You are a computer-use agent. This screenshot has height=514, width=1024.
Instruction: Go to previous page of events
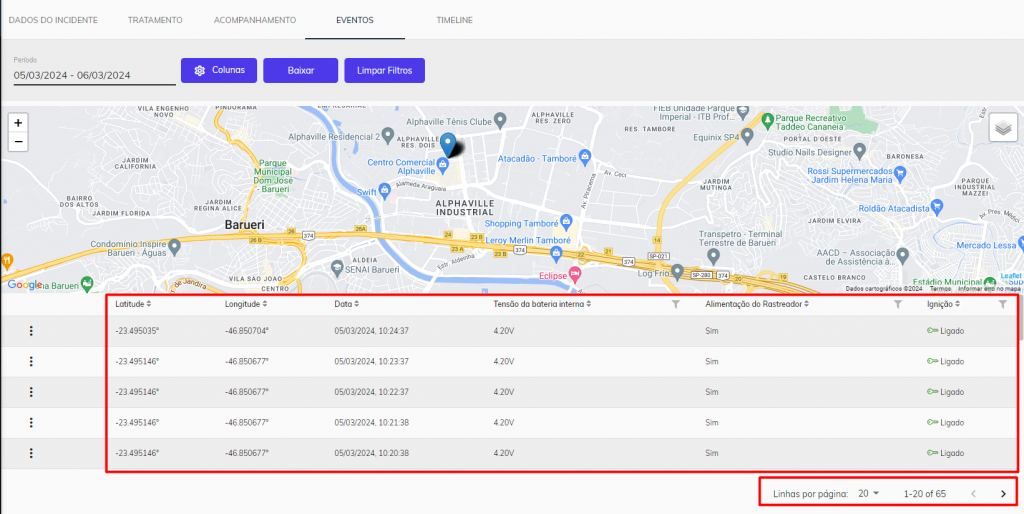[x=973, y=494]
